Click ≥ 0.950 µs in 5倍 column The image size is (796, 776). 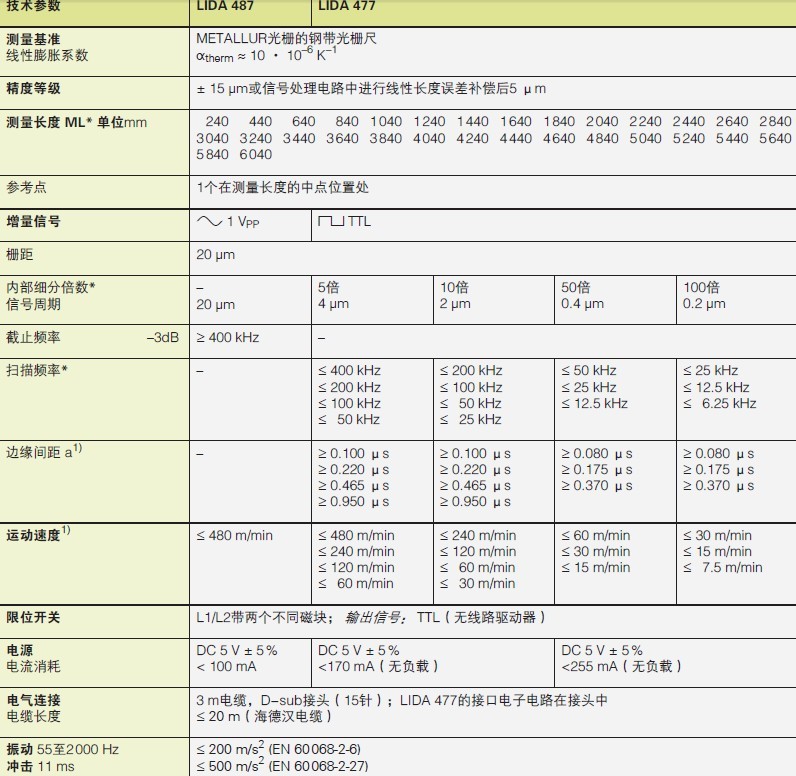point(354,501)
